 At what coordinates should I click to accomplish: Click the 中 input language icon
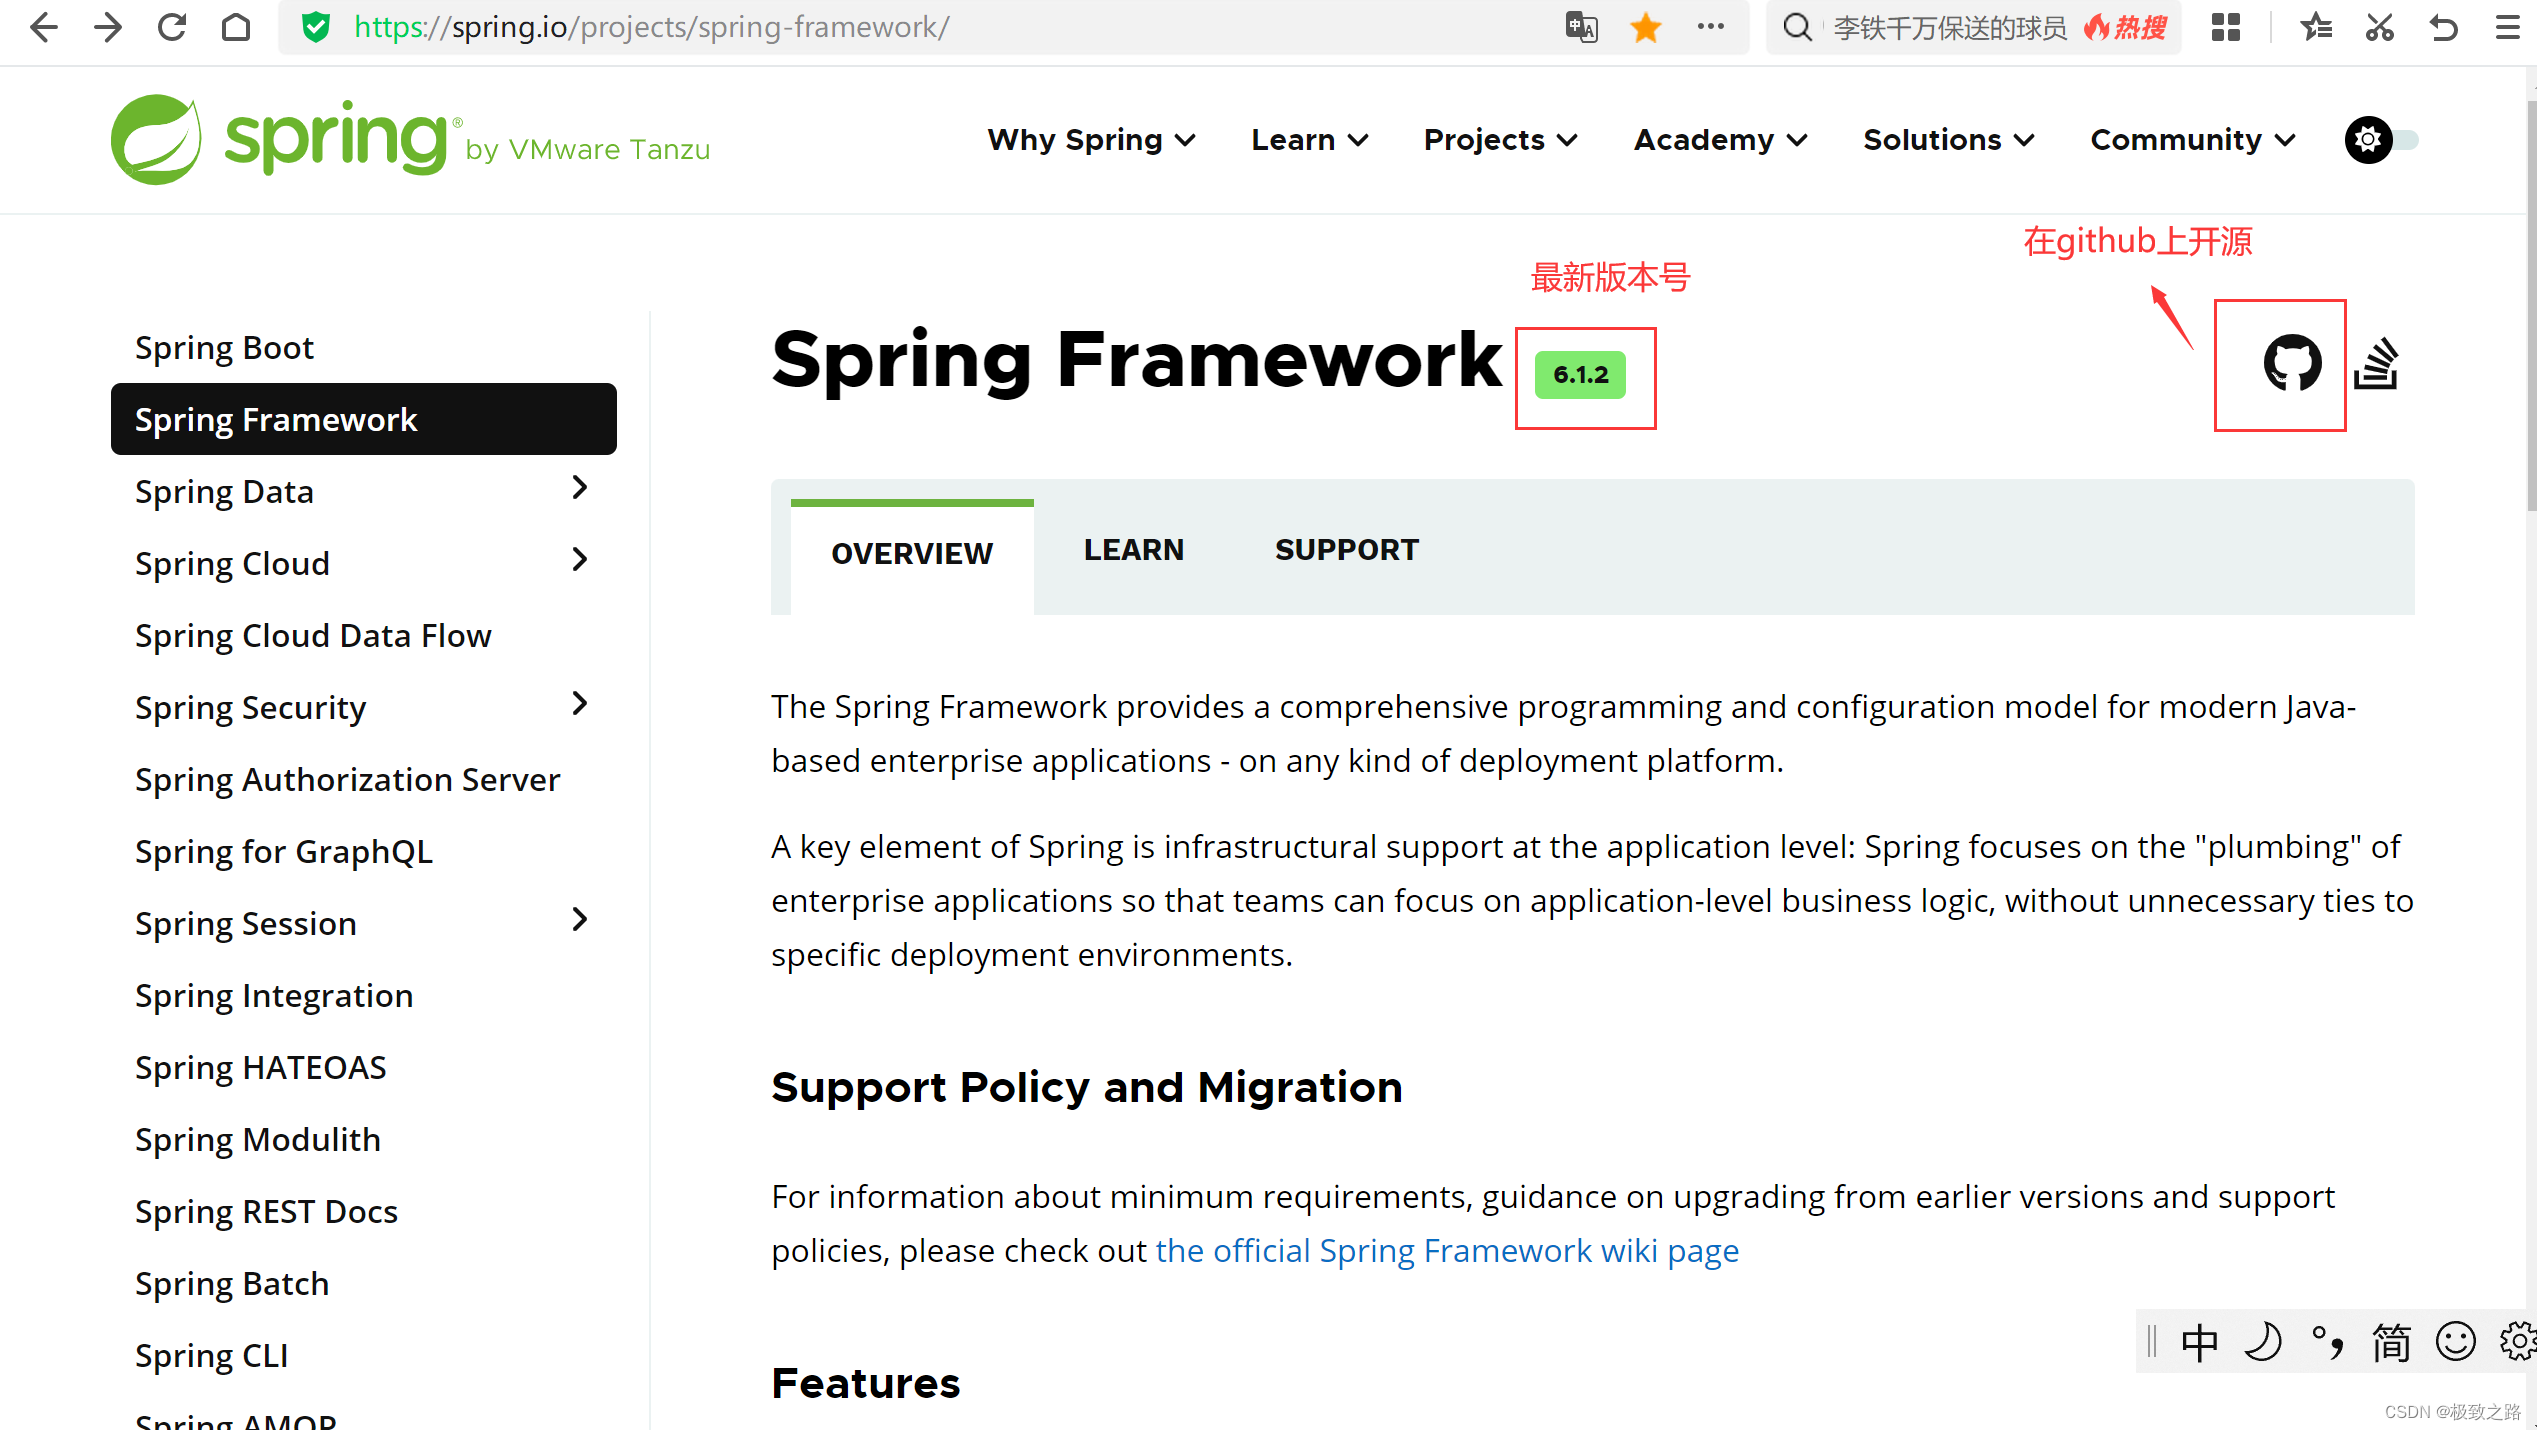[x=2199, y=1342]
